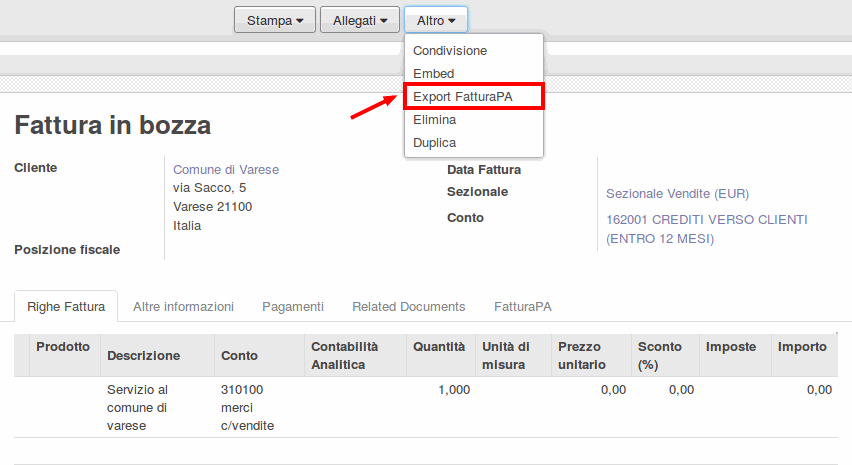The image size is (852, 465).
Task: Switch to the Righe Fattura tab
Action: [x=66, y=307]
